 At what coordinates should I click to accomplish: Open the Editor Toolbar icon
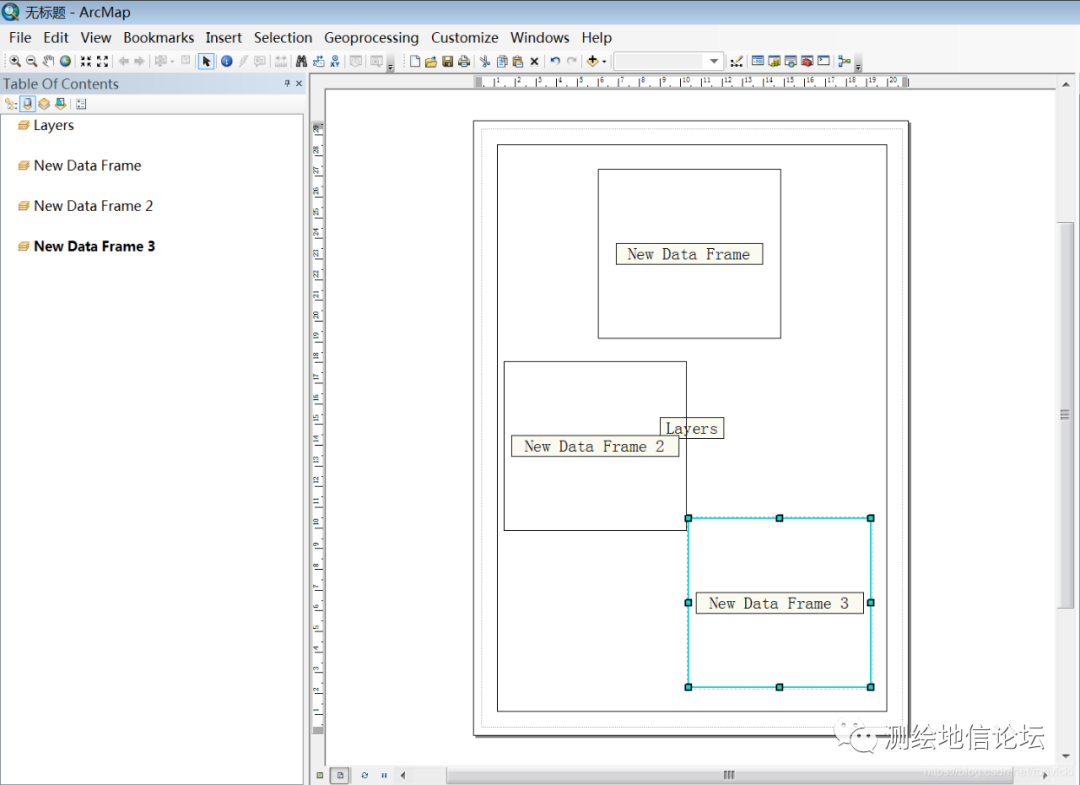coord(737,62)
